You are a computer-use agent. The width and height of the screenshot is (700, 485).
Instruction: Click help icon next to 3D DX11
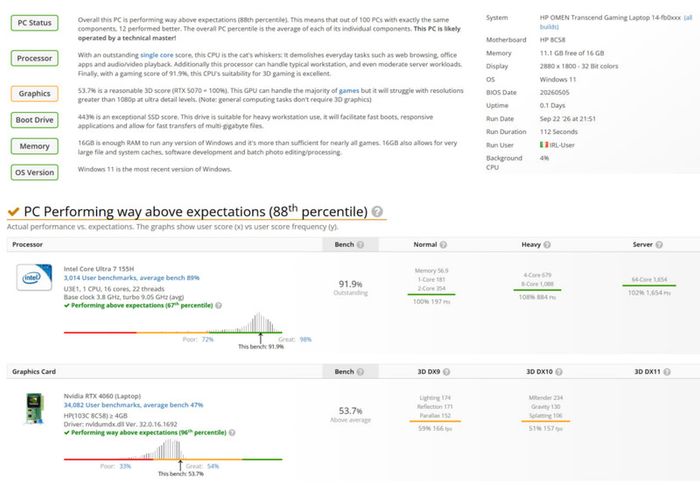(x=667, y=372)
